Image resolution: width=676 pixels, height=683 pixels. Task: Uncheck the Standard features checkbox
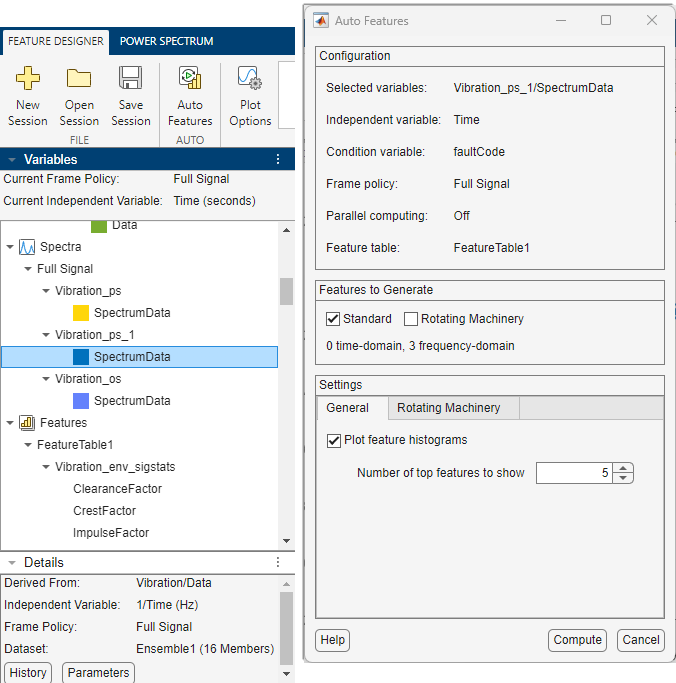[333, 319]
